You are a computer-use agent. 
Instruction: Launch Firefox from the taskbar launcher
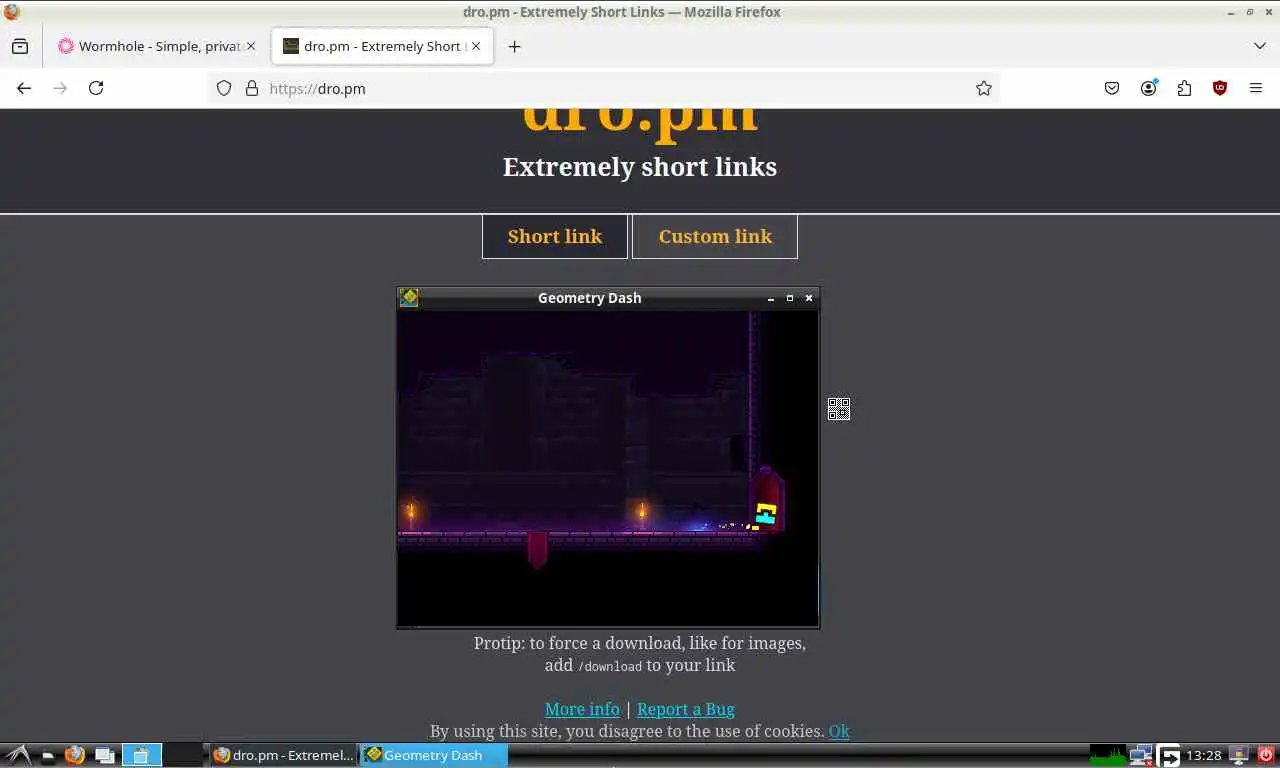(74, 755)
